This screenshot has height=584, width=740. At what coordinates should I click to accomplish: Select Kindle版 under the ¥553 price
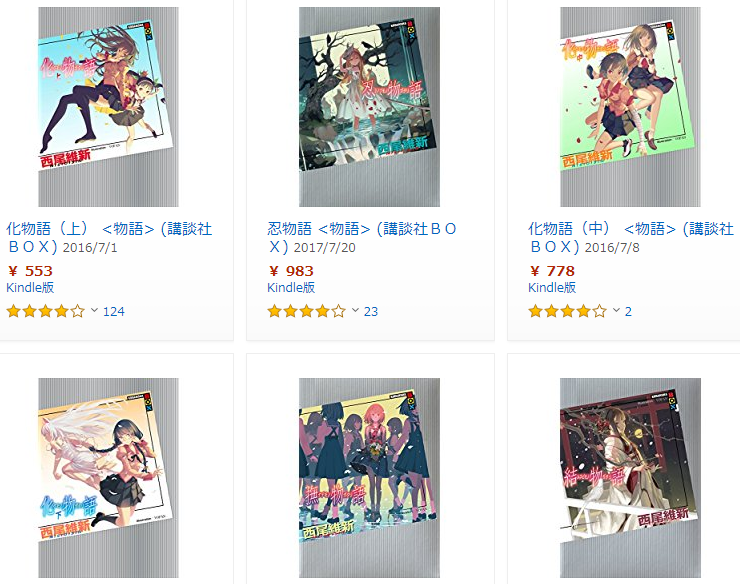tap(30, 288)
